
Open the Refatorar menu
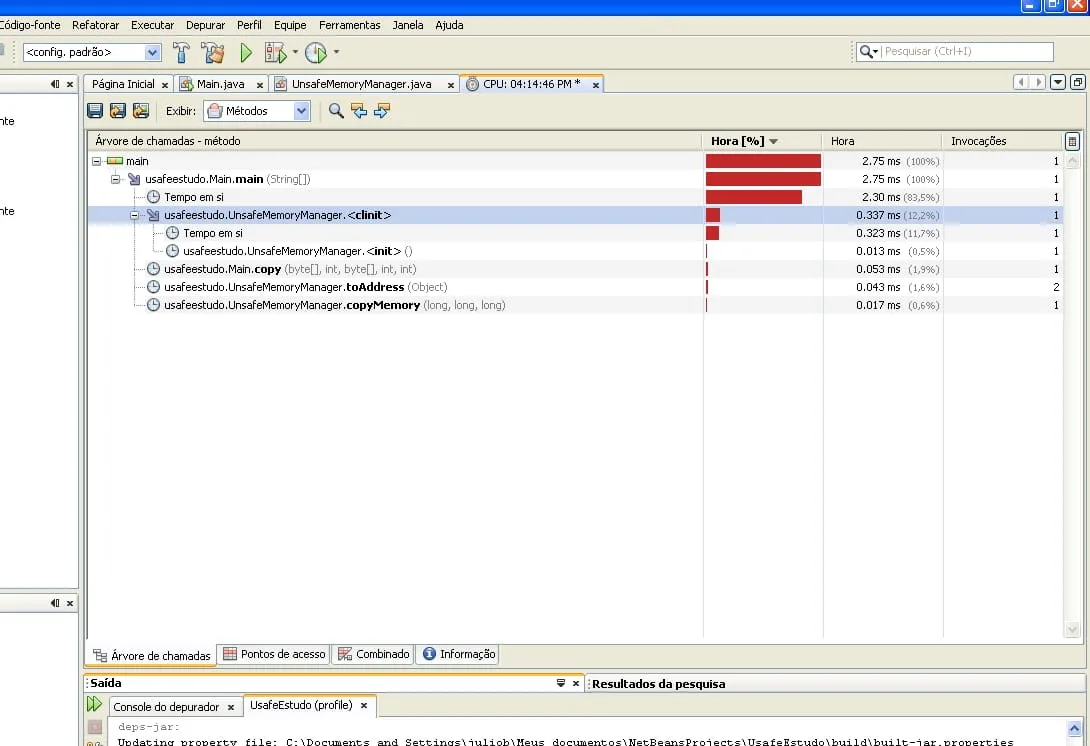pyautogui.click(x=95, y=25)
